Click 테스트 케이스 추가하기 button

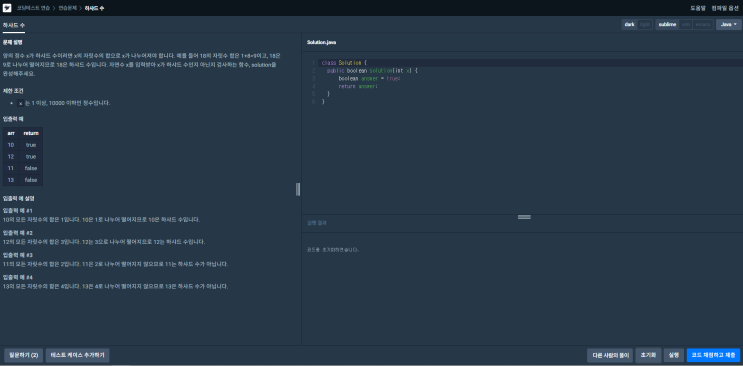[78, 355]
